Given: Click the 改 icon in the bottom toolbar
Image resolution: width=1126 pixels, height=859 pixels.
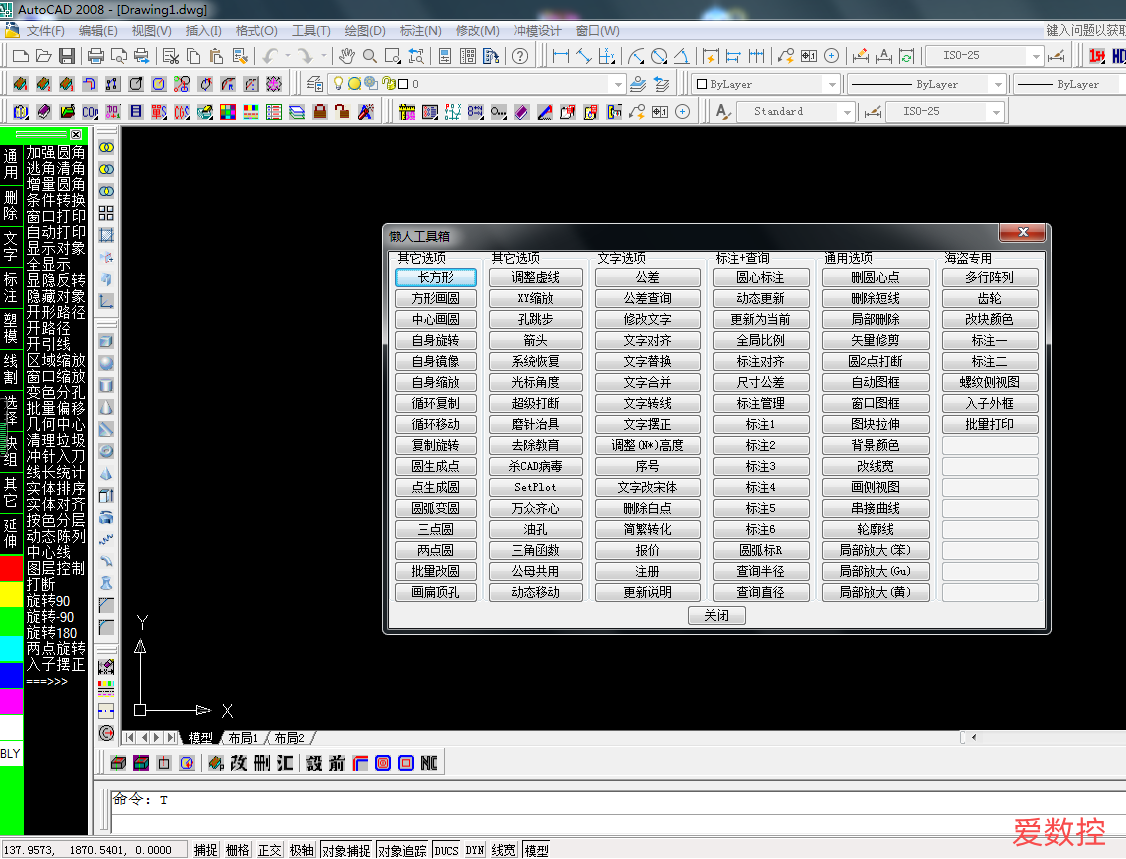Looking at the screenshot, I should tap(238, 763).
